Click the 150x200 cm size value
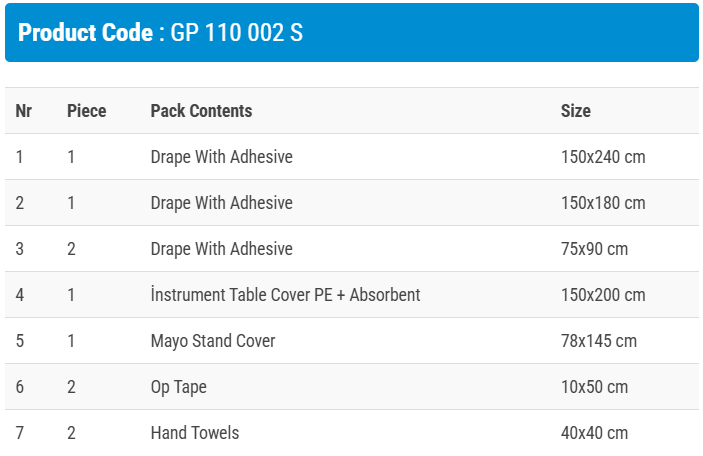The width and height of the screenshot is (703, 456). coord(603,295)
